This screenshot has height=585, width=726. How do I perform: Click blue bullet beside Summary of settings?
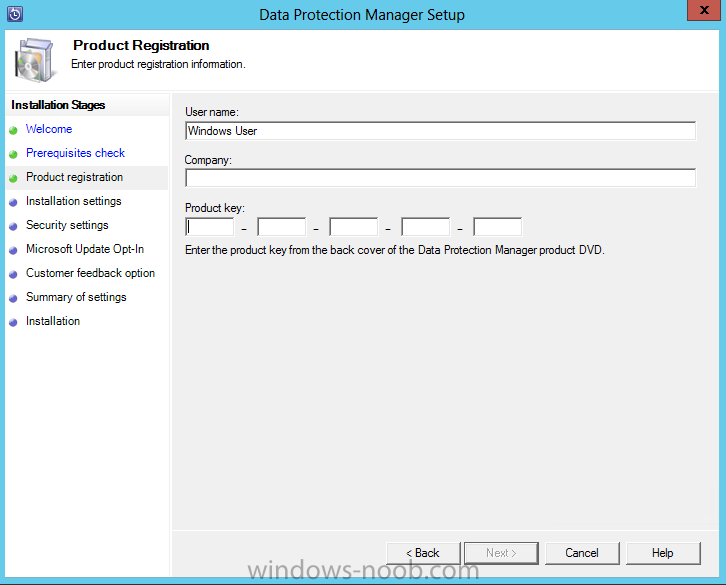[x=13, y=298]
